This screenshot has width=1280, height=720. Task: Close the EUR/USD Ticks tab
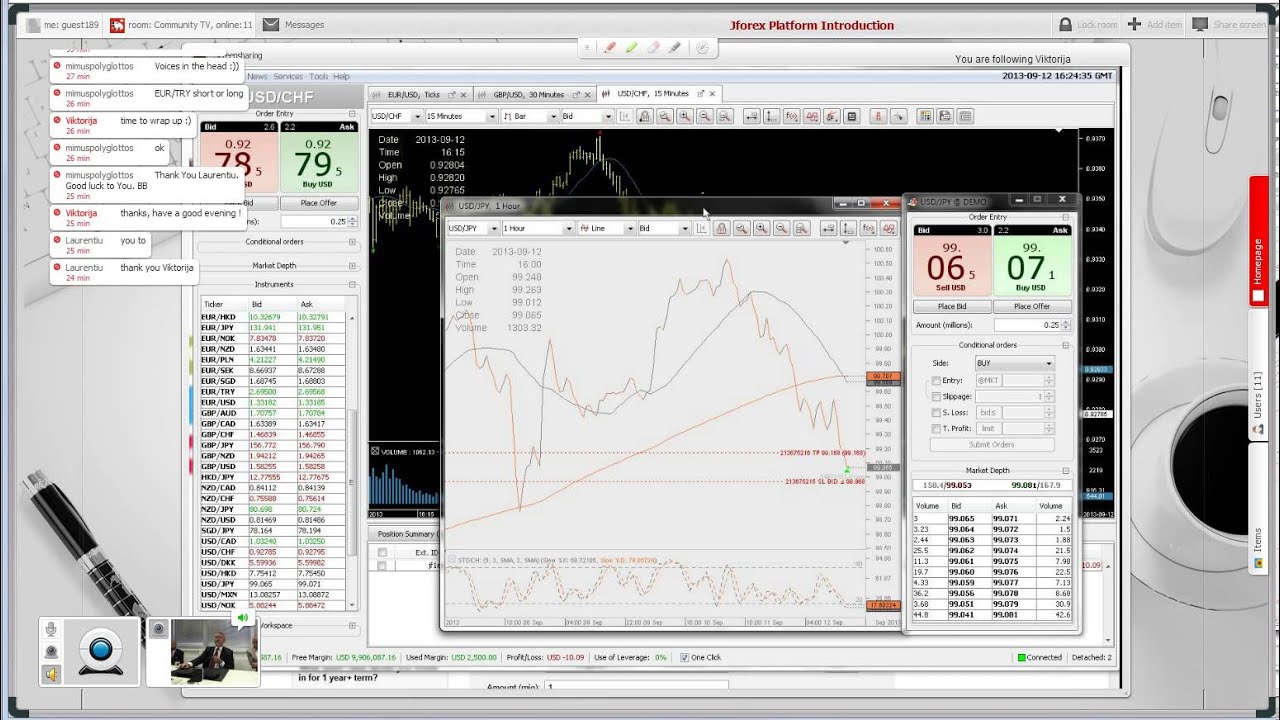(464, 94)
